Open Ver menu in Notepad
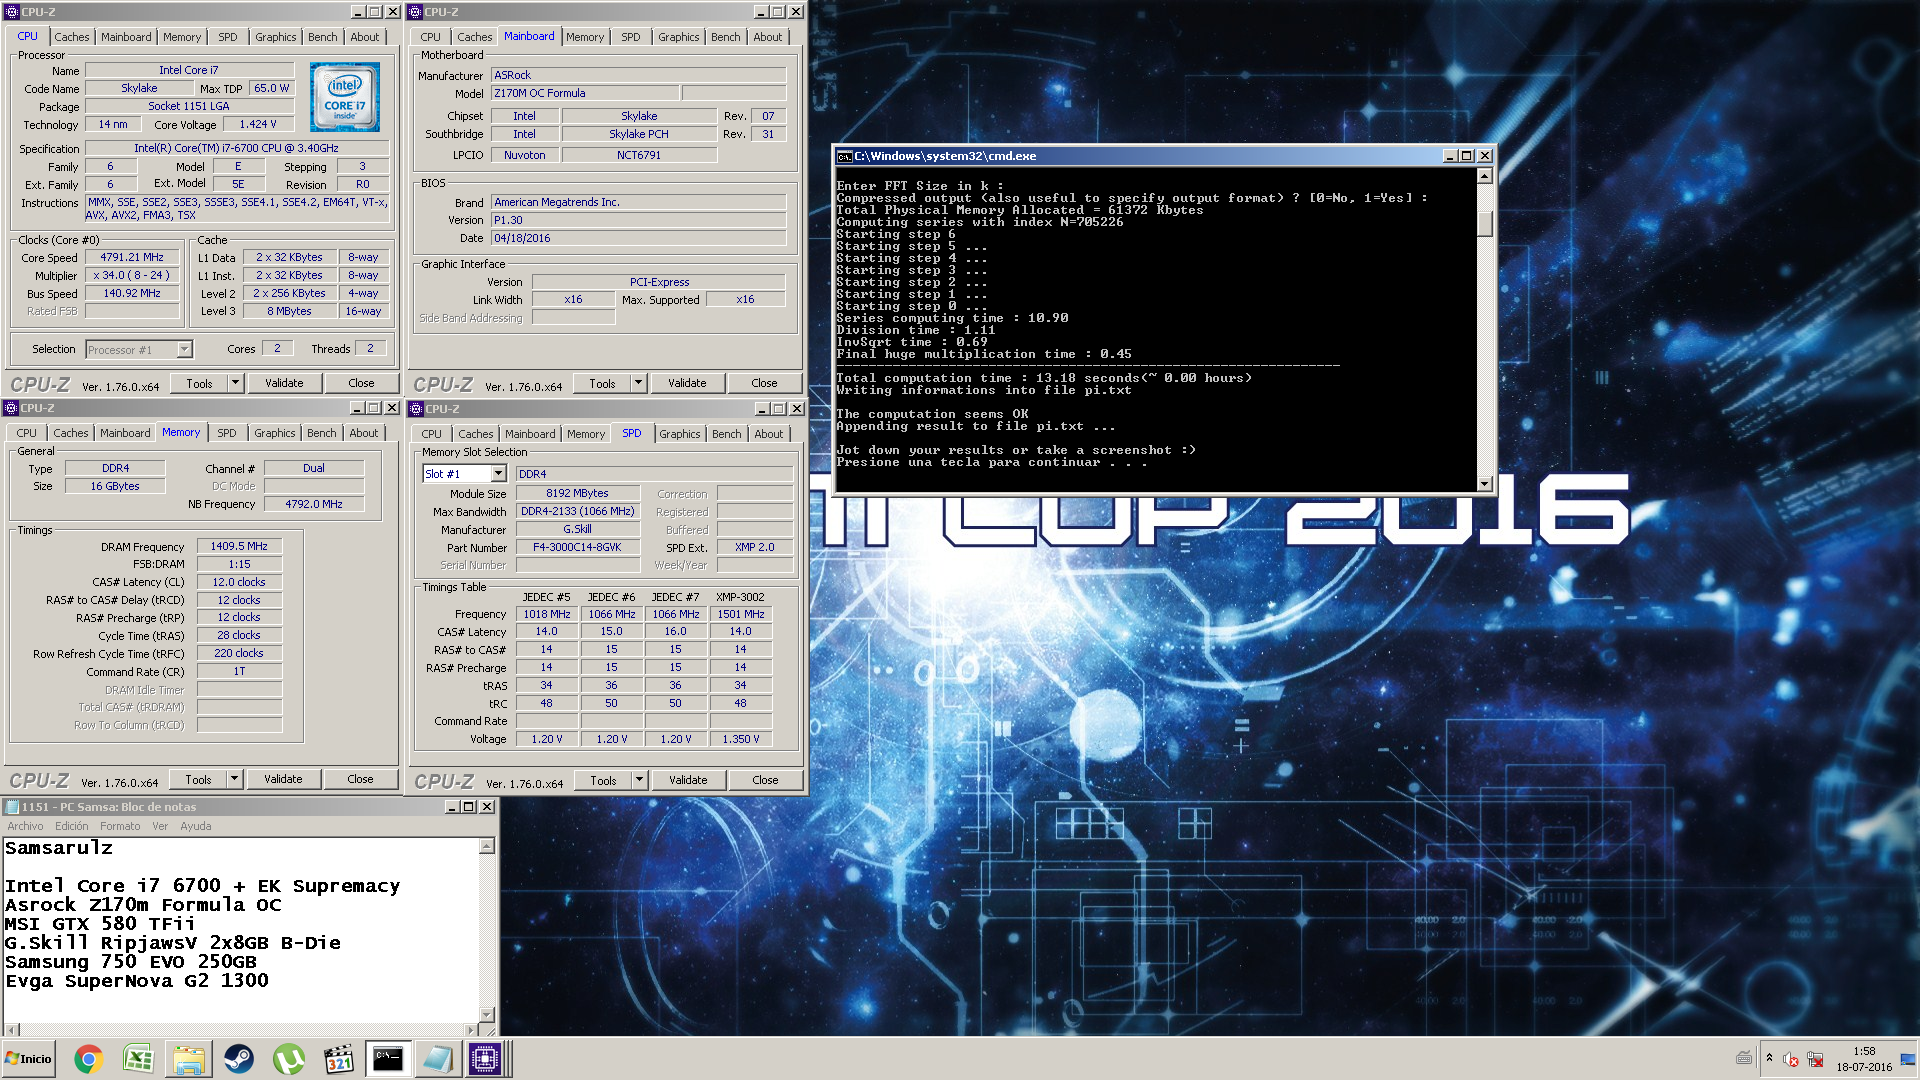 pyautogui.click(x=160, y=826)
